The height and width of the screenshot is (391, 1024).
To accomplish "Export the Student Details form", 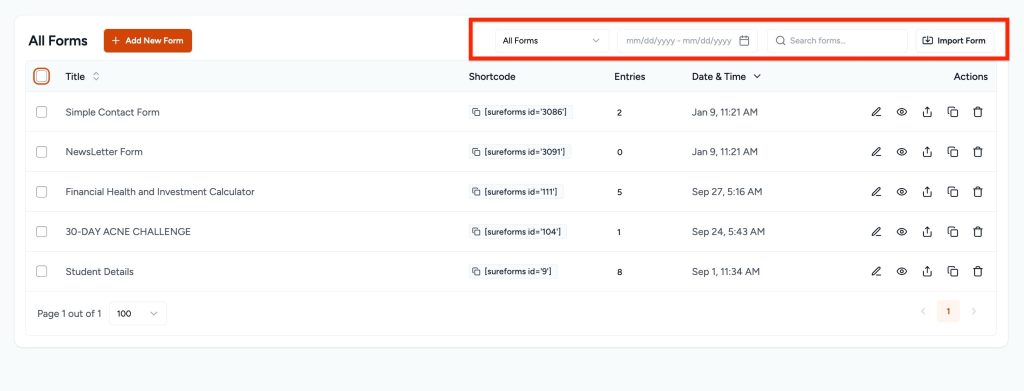I will [927, 272].
